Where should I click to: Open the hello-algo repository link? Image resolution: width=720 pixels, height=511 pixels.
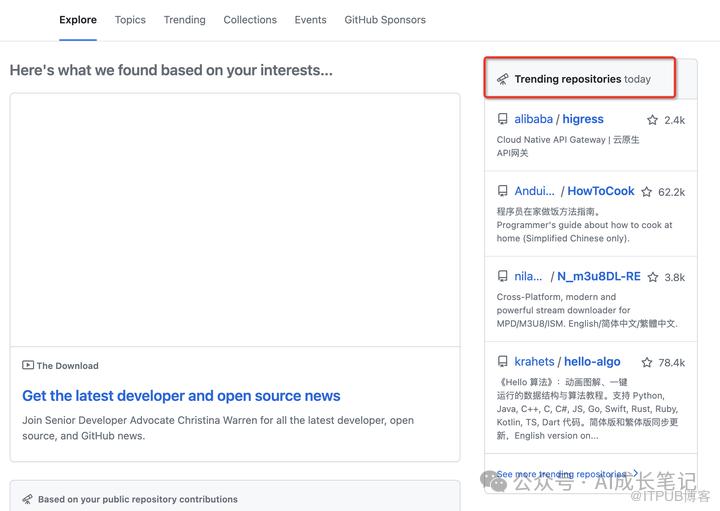592,362
